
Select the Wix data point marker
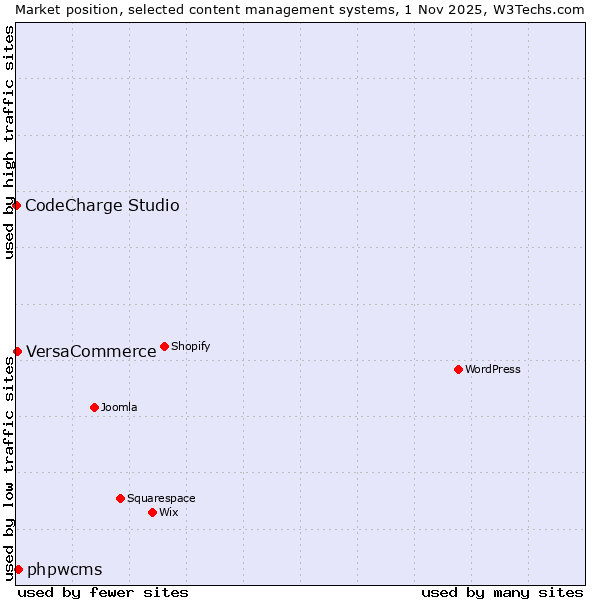pos(152,512)
